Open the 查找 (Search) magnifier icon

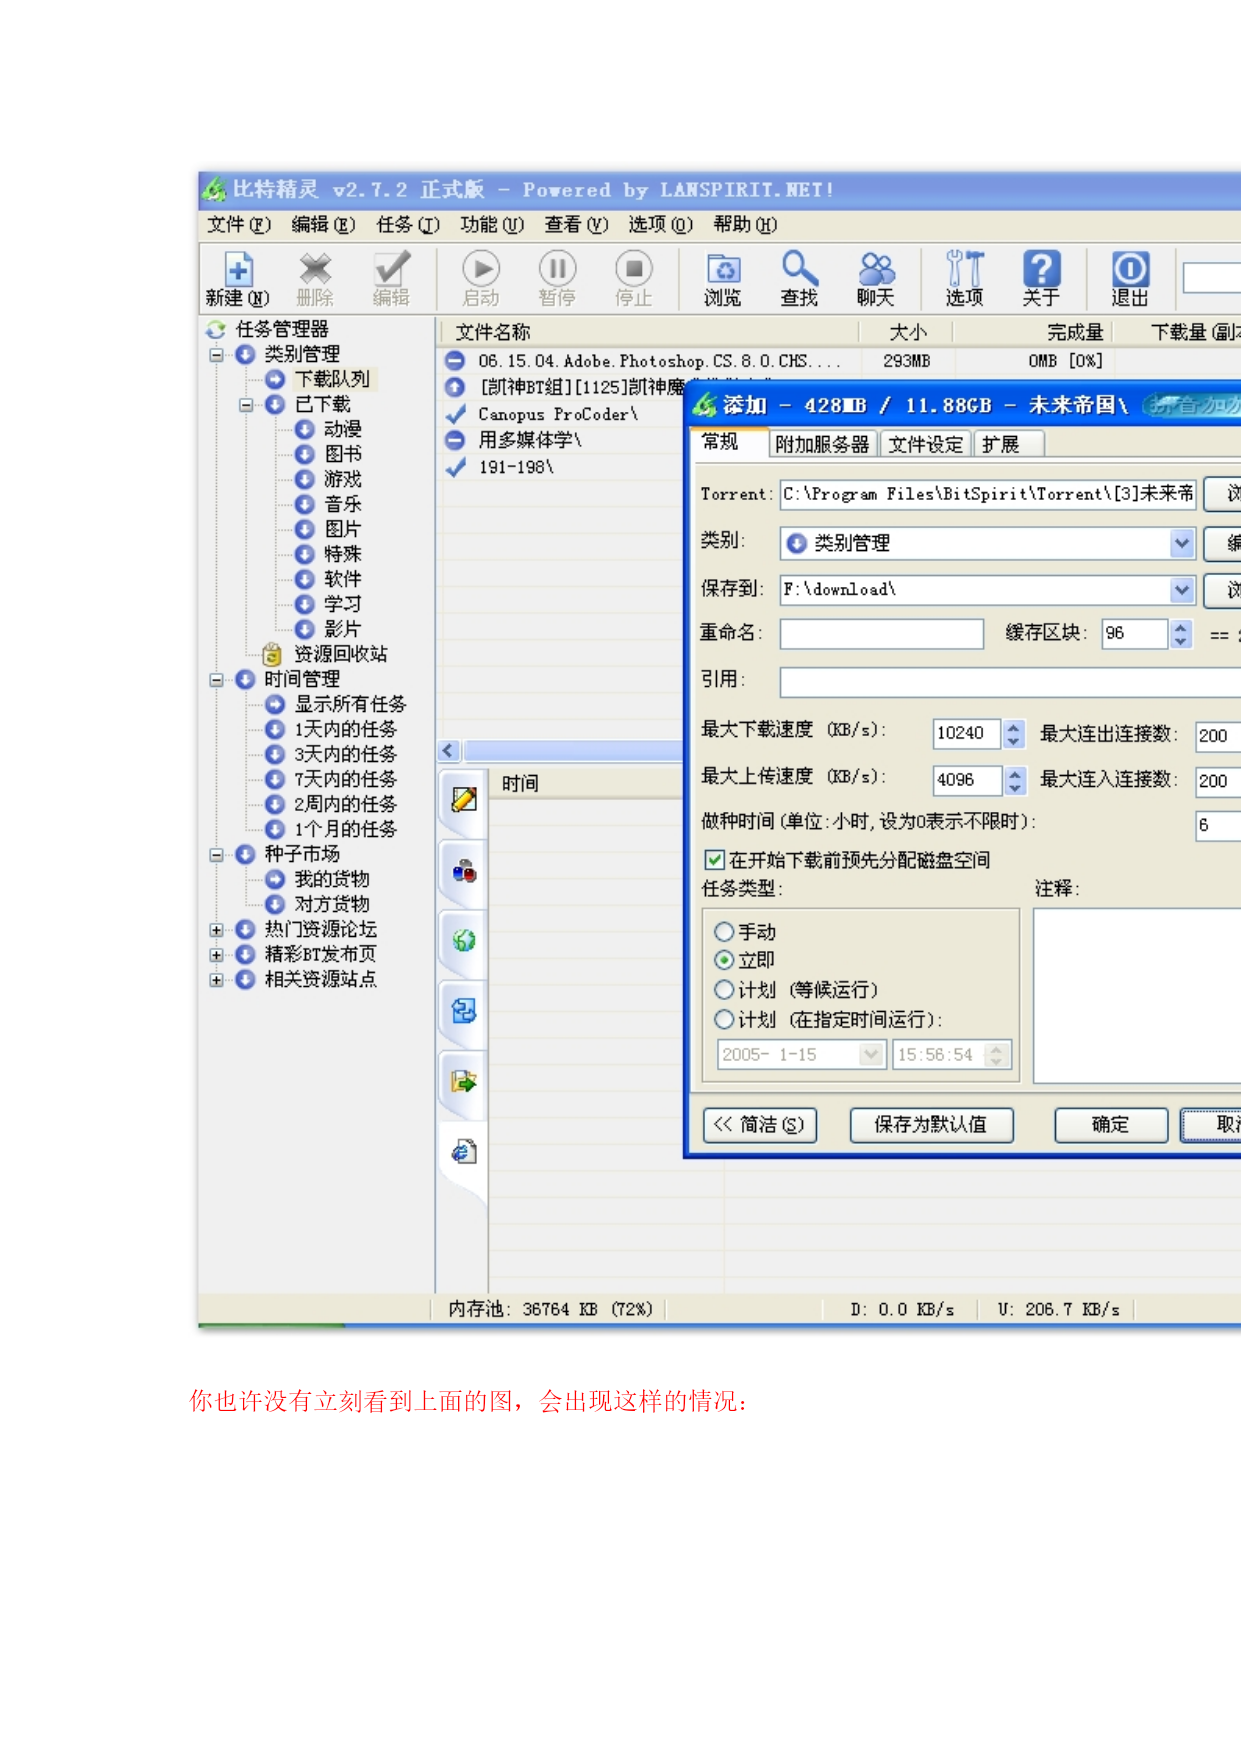(799, 278)
